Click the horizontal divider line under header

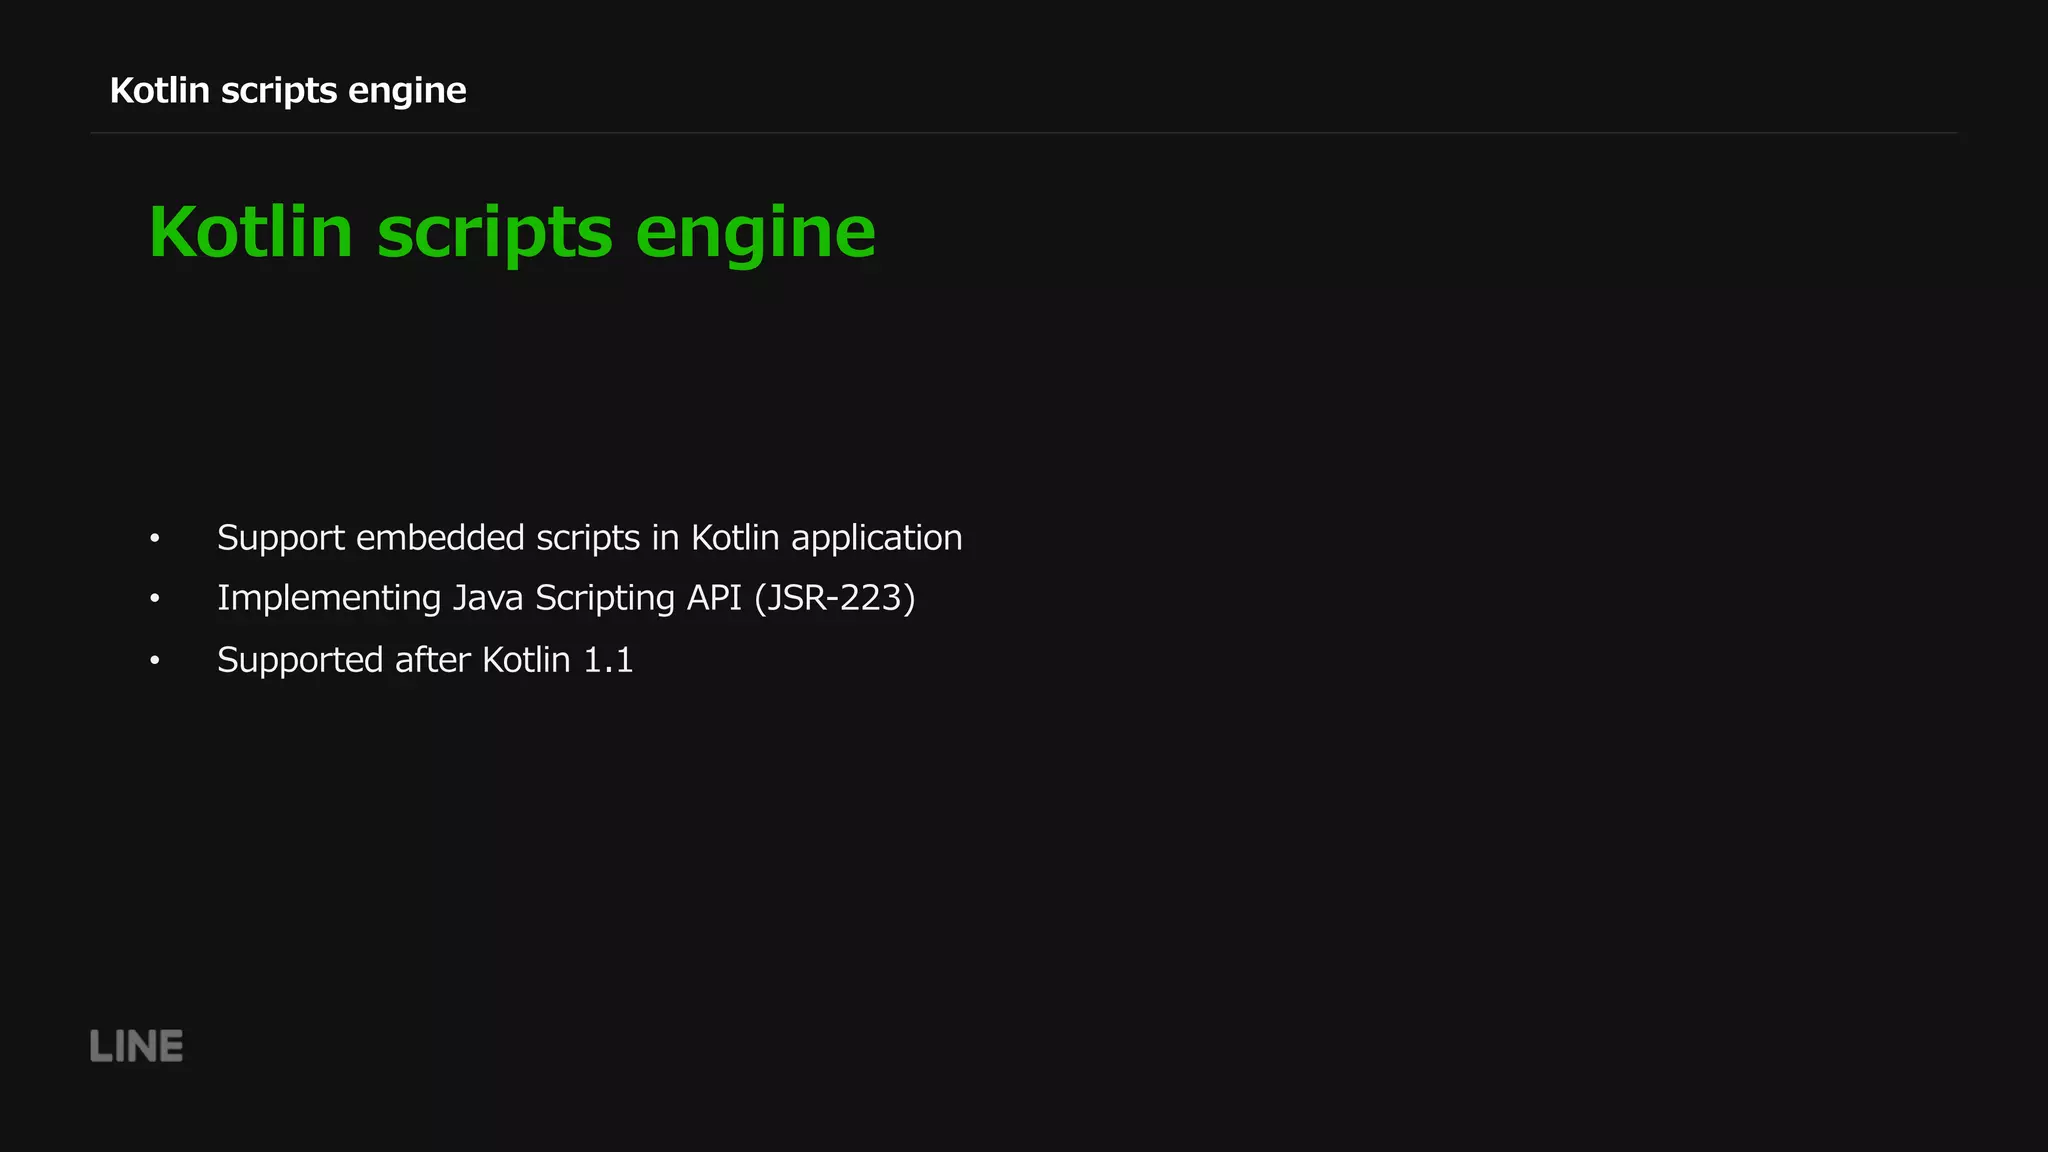tap(1024, 132)
